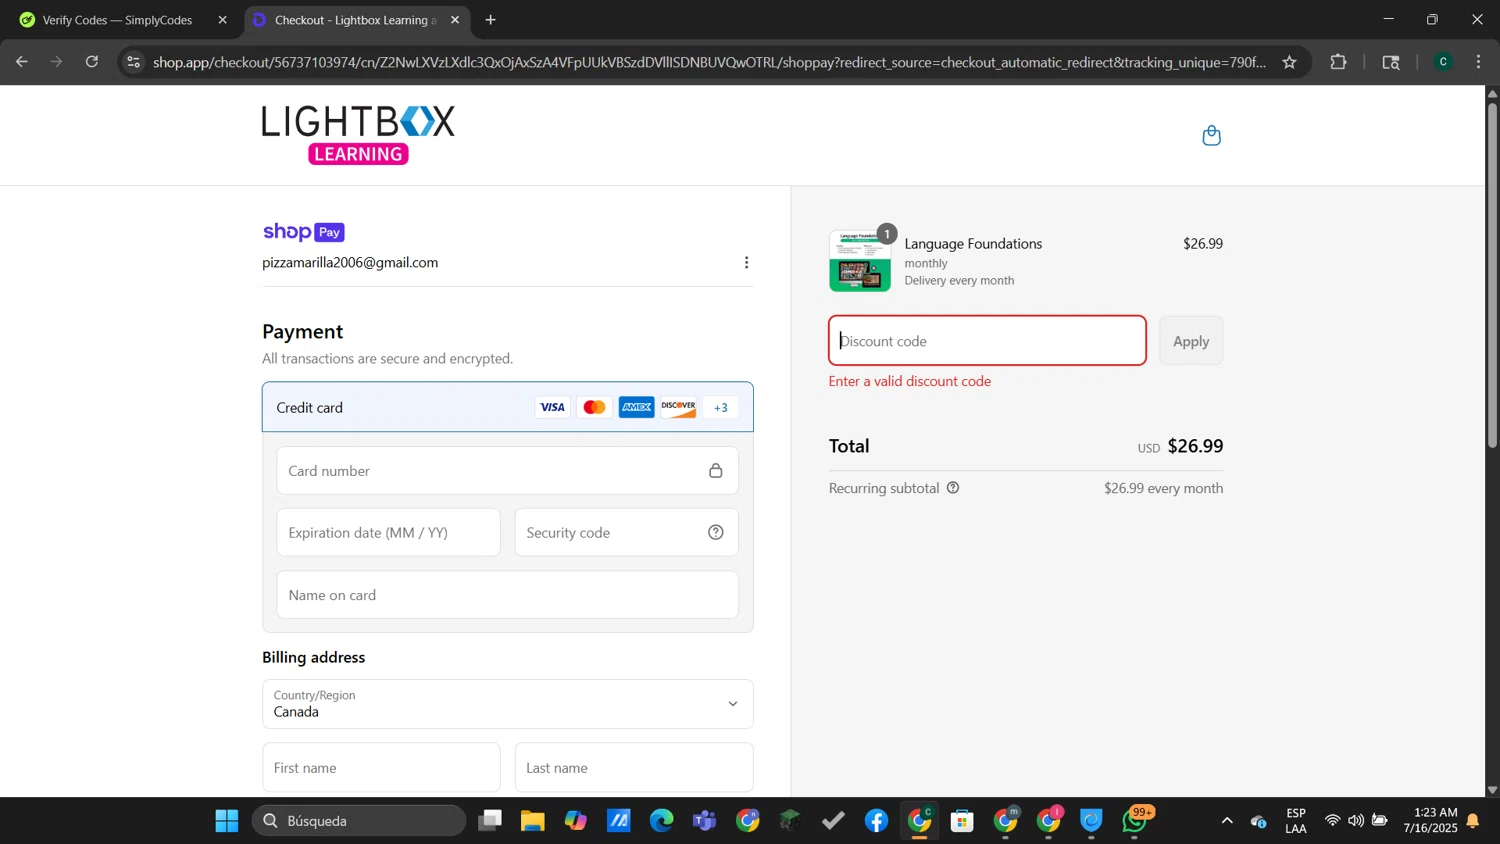Switch ESP LAA keyboard language
1500x844 pixels.
(1296, 821)
